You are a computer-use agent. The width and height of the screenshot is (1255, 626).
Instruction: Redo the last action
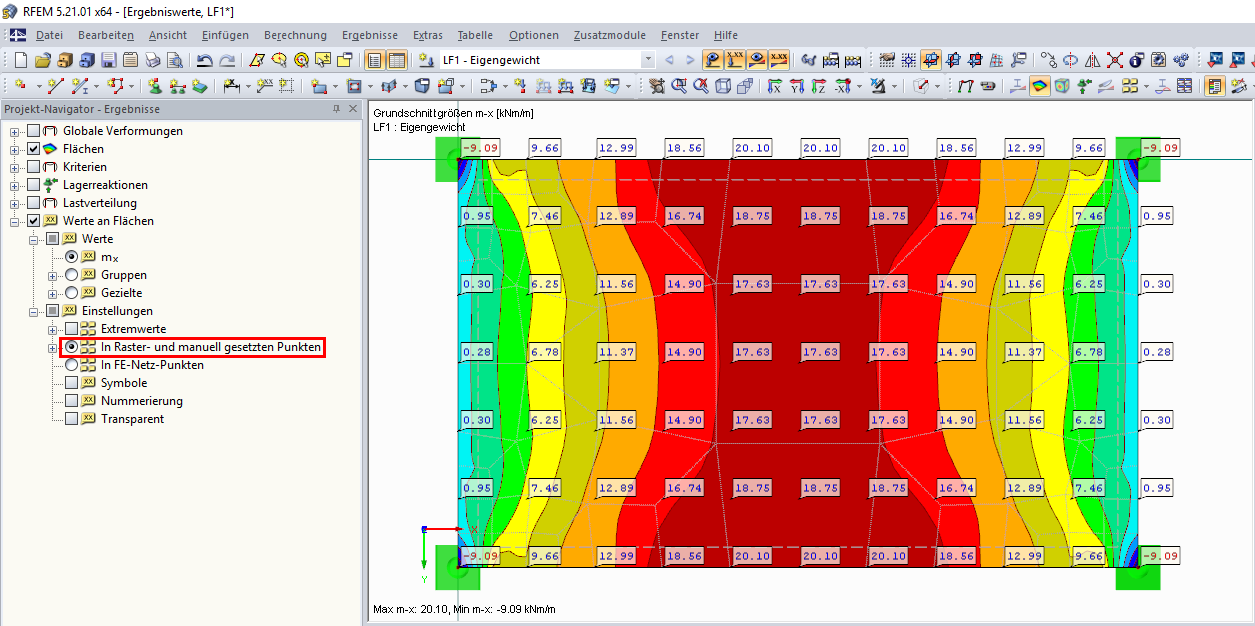click(x=228, y=60)
